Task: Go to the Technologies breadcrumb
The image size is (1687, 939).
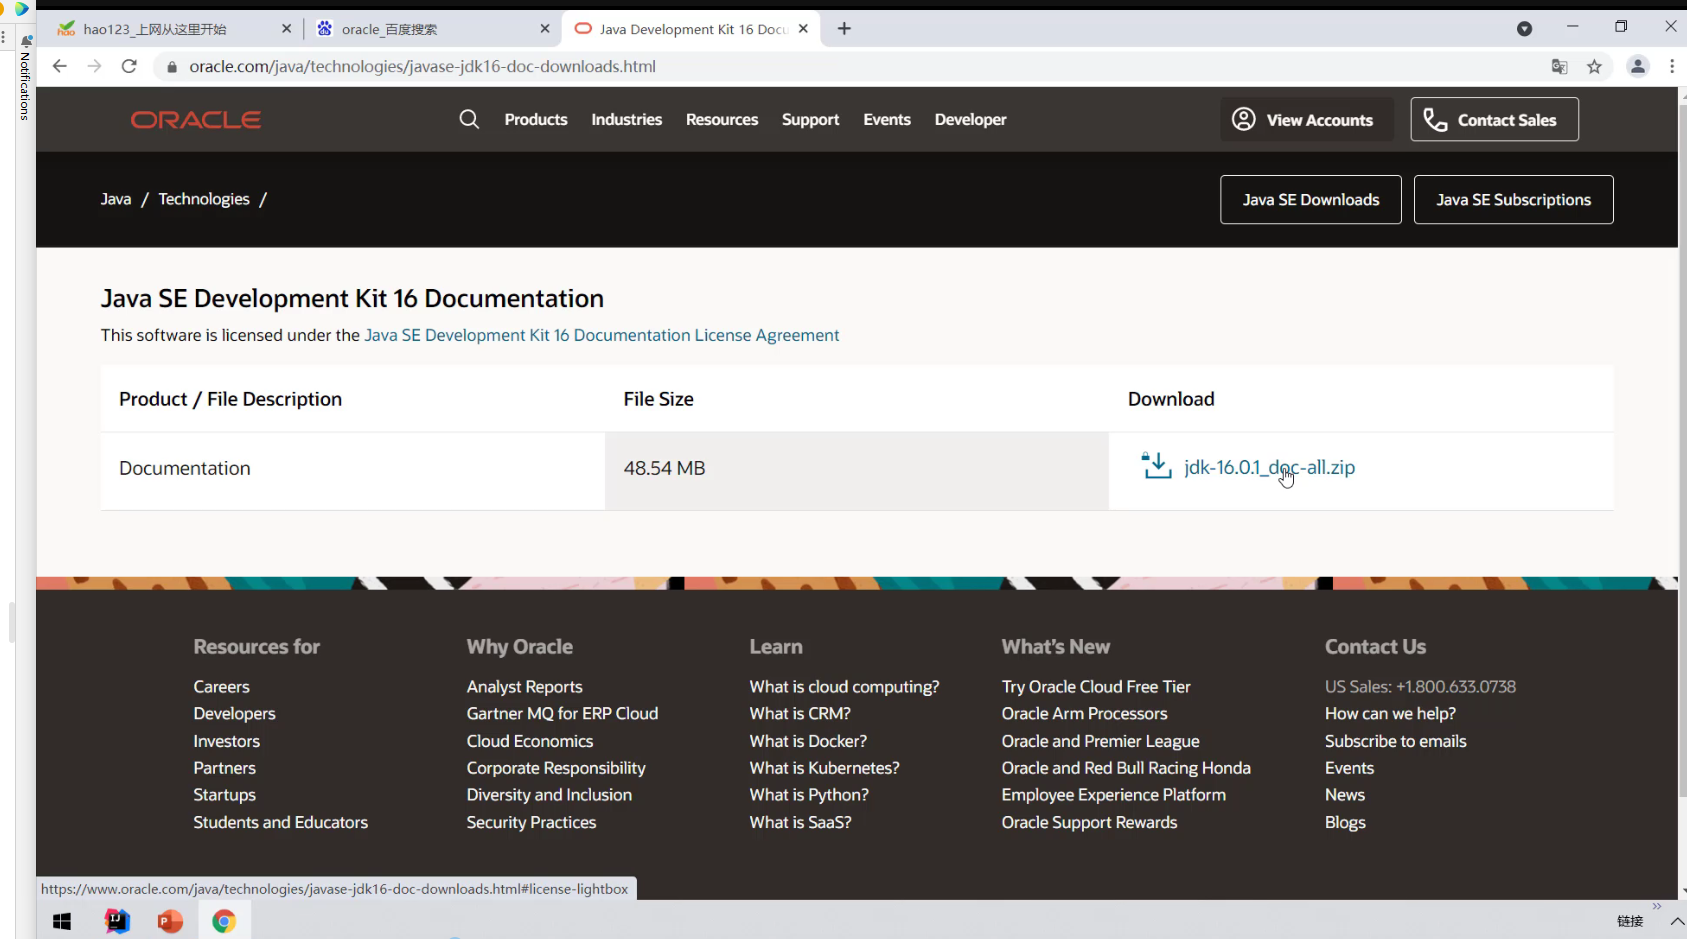Action: 204,199
